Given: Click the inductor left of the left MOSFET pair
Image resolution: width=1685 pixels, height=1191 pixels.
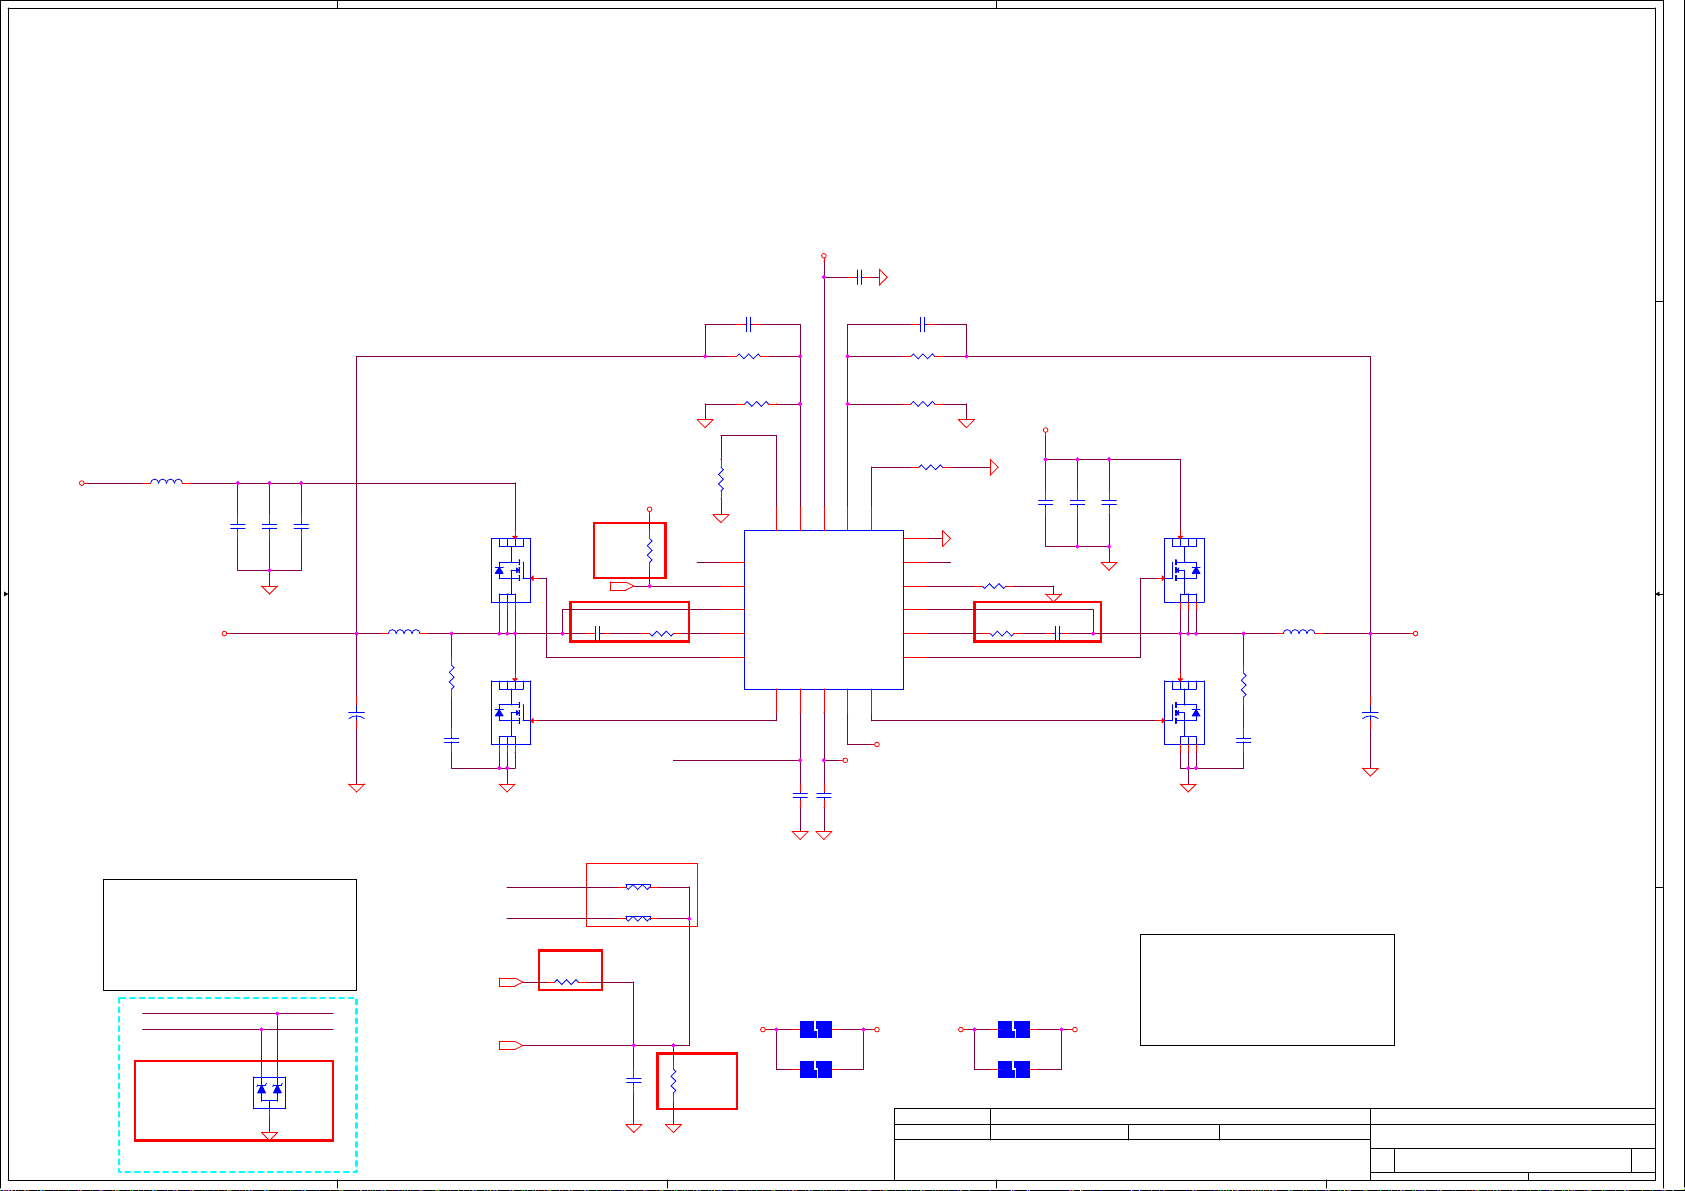Looking at the screenshot, I should coord(404,631).
